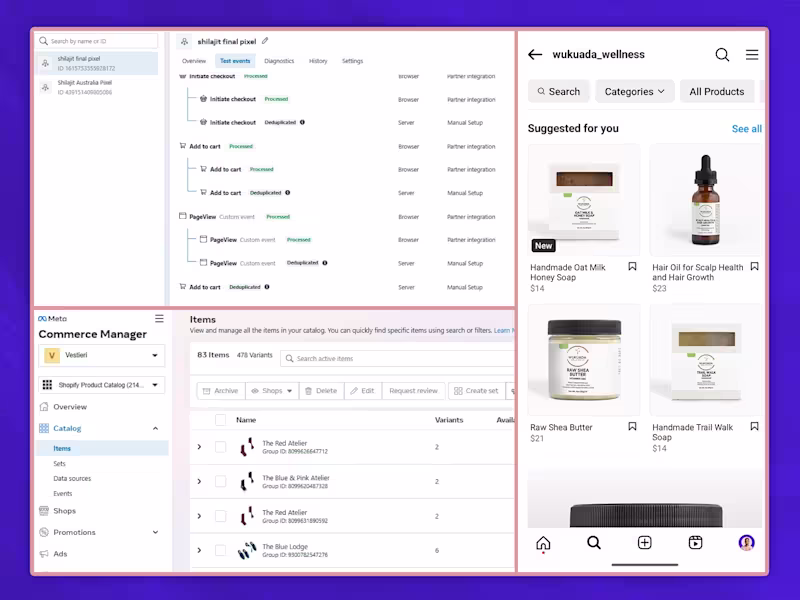Open Hair Oil dropper bottle product image
This screenshot has height=600, width=800.
(x=706, y=200)
